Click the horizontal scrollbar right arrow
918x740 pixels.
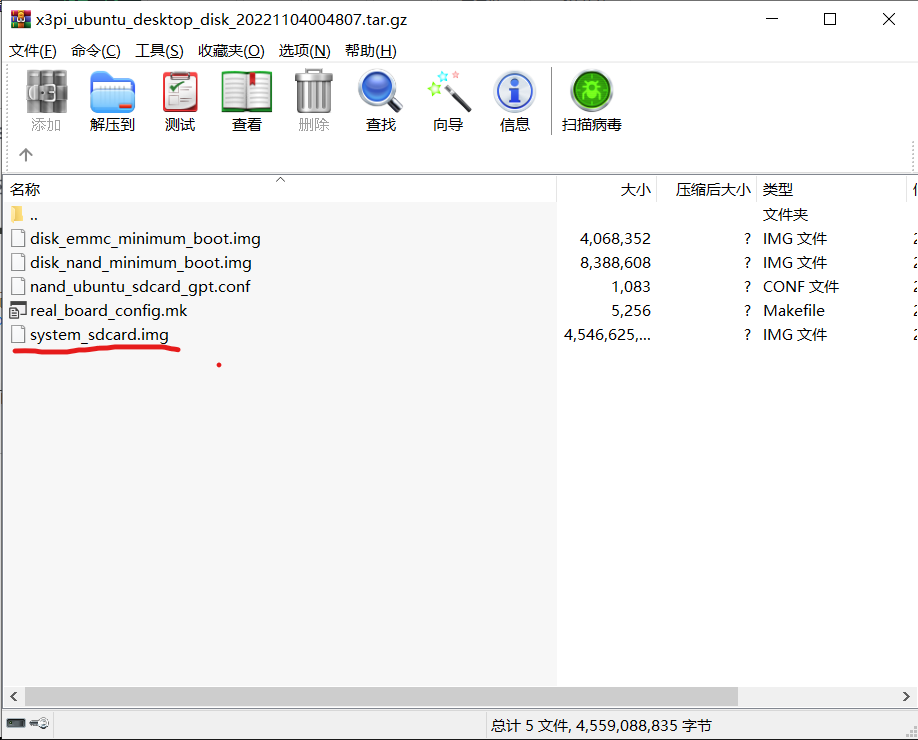coord(906,696)
